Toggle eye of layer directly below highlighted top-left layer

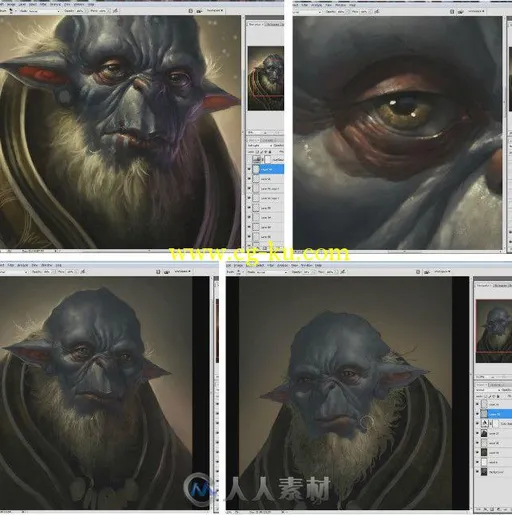tap(249, 179)
